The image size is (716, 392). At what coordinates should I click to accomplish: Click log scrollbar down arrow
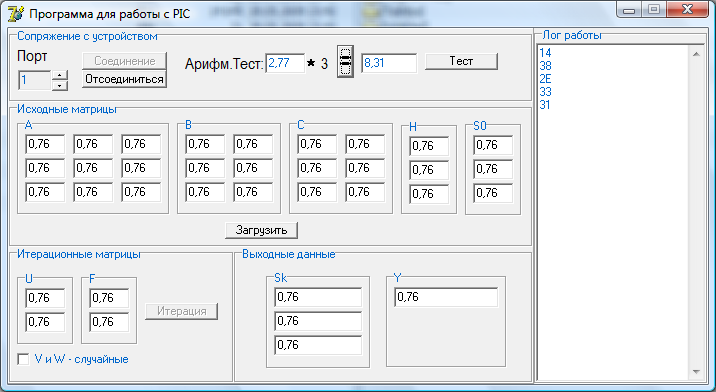click(x=696, y=372)
